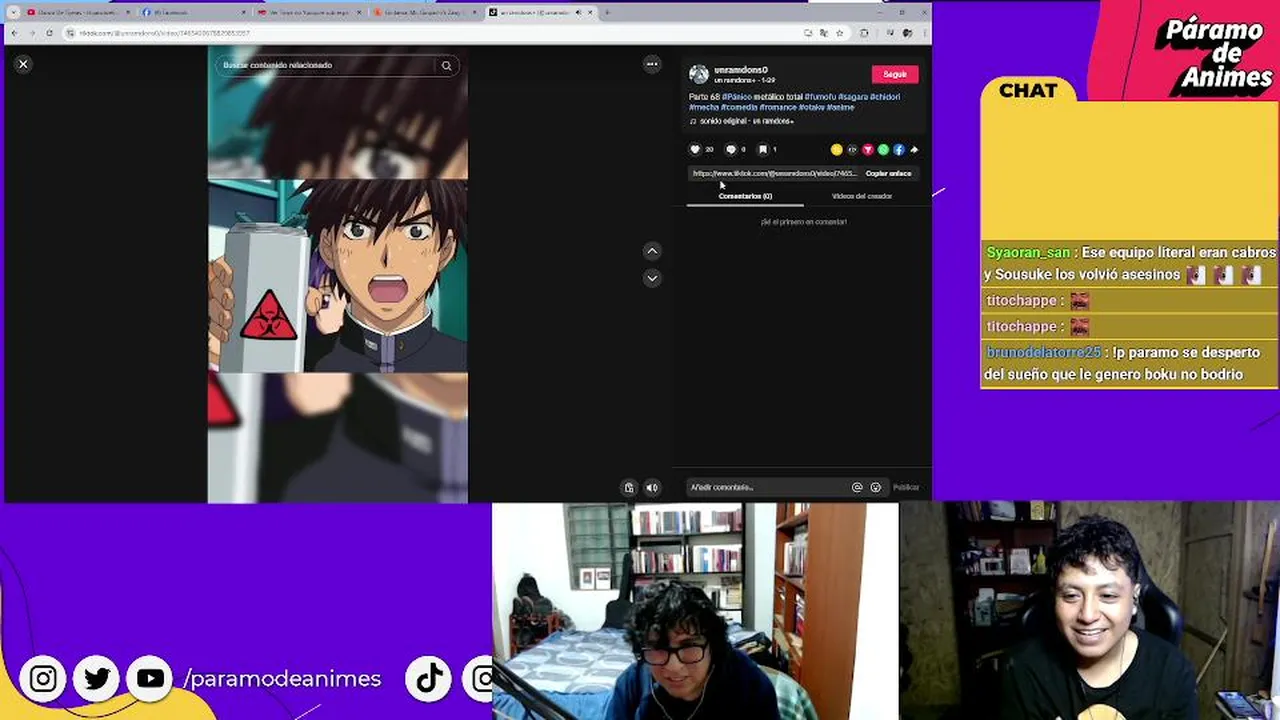Open comments via speech bubble icon
This screenshot has width=1280, height=720.
[x=730, y=149]
